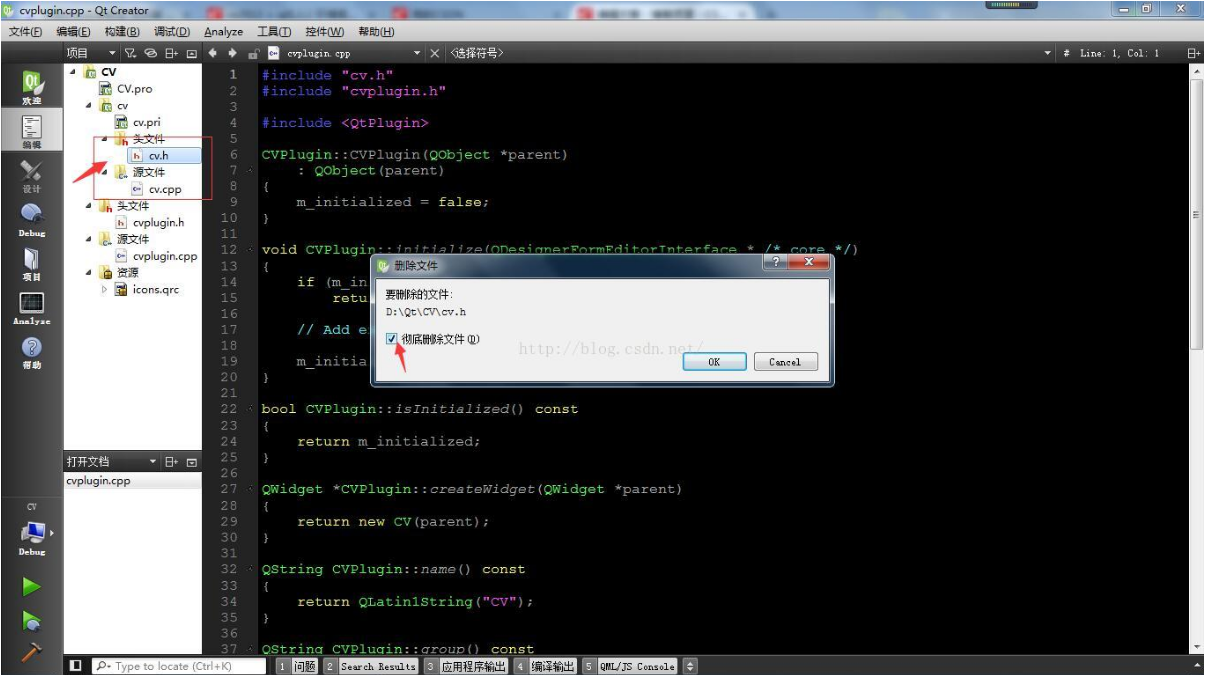Toggle the left sidebar from status bar
Viewport: 1205px width, 675px height.
[x=75, y=666]
